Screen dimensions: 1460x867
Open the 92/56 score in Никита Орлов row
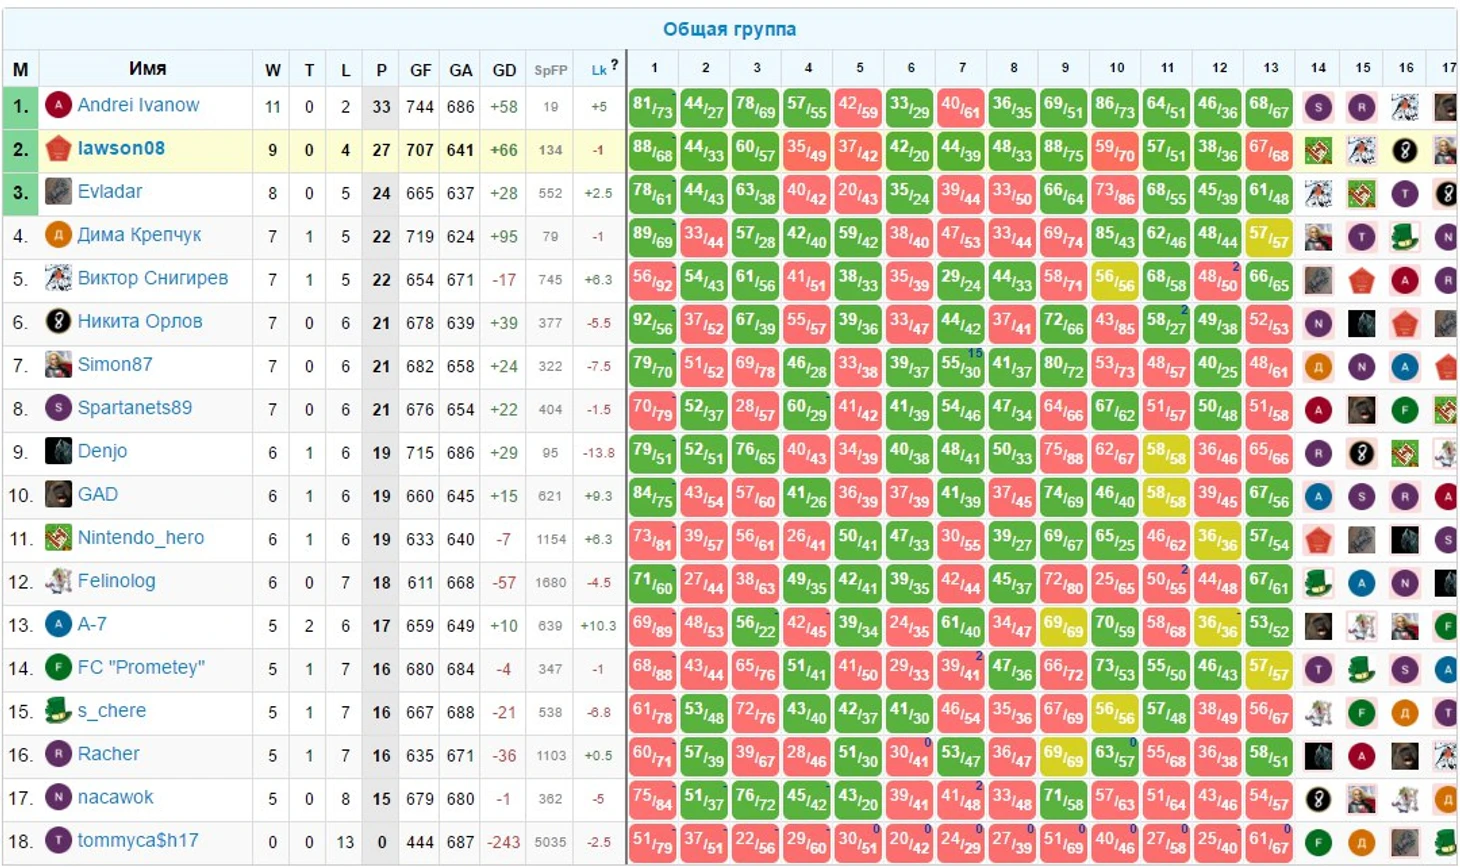pos(653,324)
